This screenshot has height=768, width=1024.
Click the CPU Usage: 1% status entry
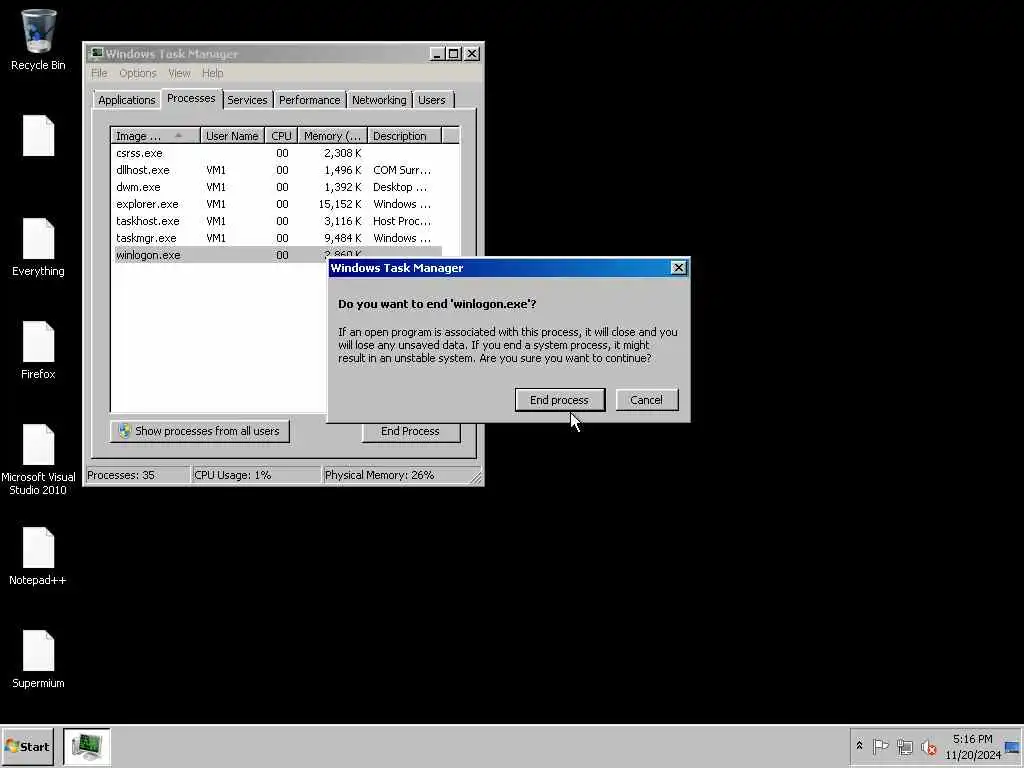point(256,475)
